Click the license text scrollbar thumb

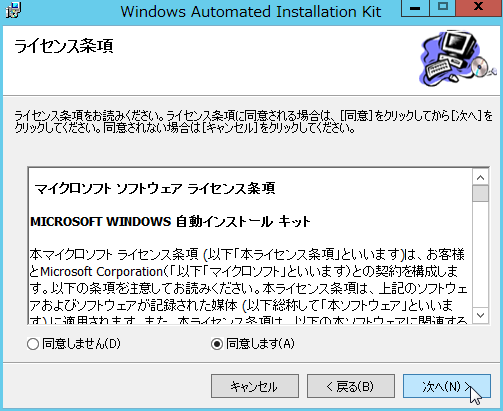click(x=480, y=193)
